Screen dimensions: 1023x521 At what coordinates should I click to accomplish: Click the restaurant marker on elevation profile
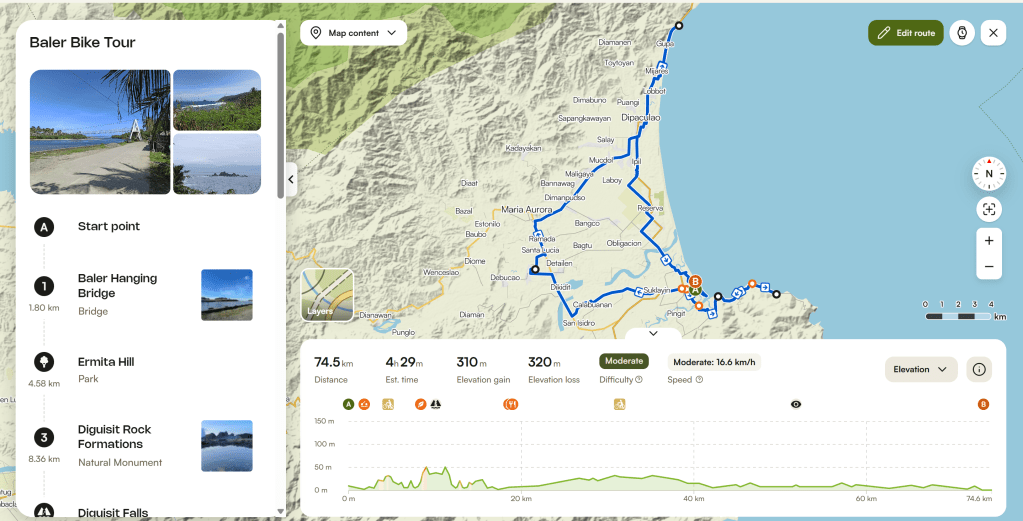[510, 405]
